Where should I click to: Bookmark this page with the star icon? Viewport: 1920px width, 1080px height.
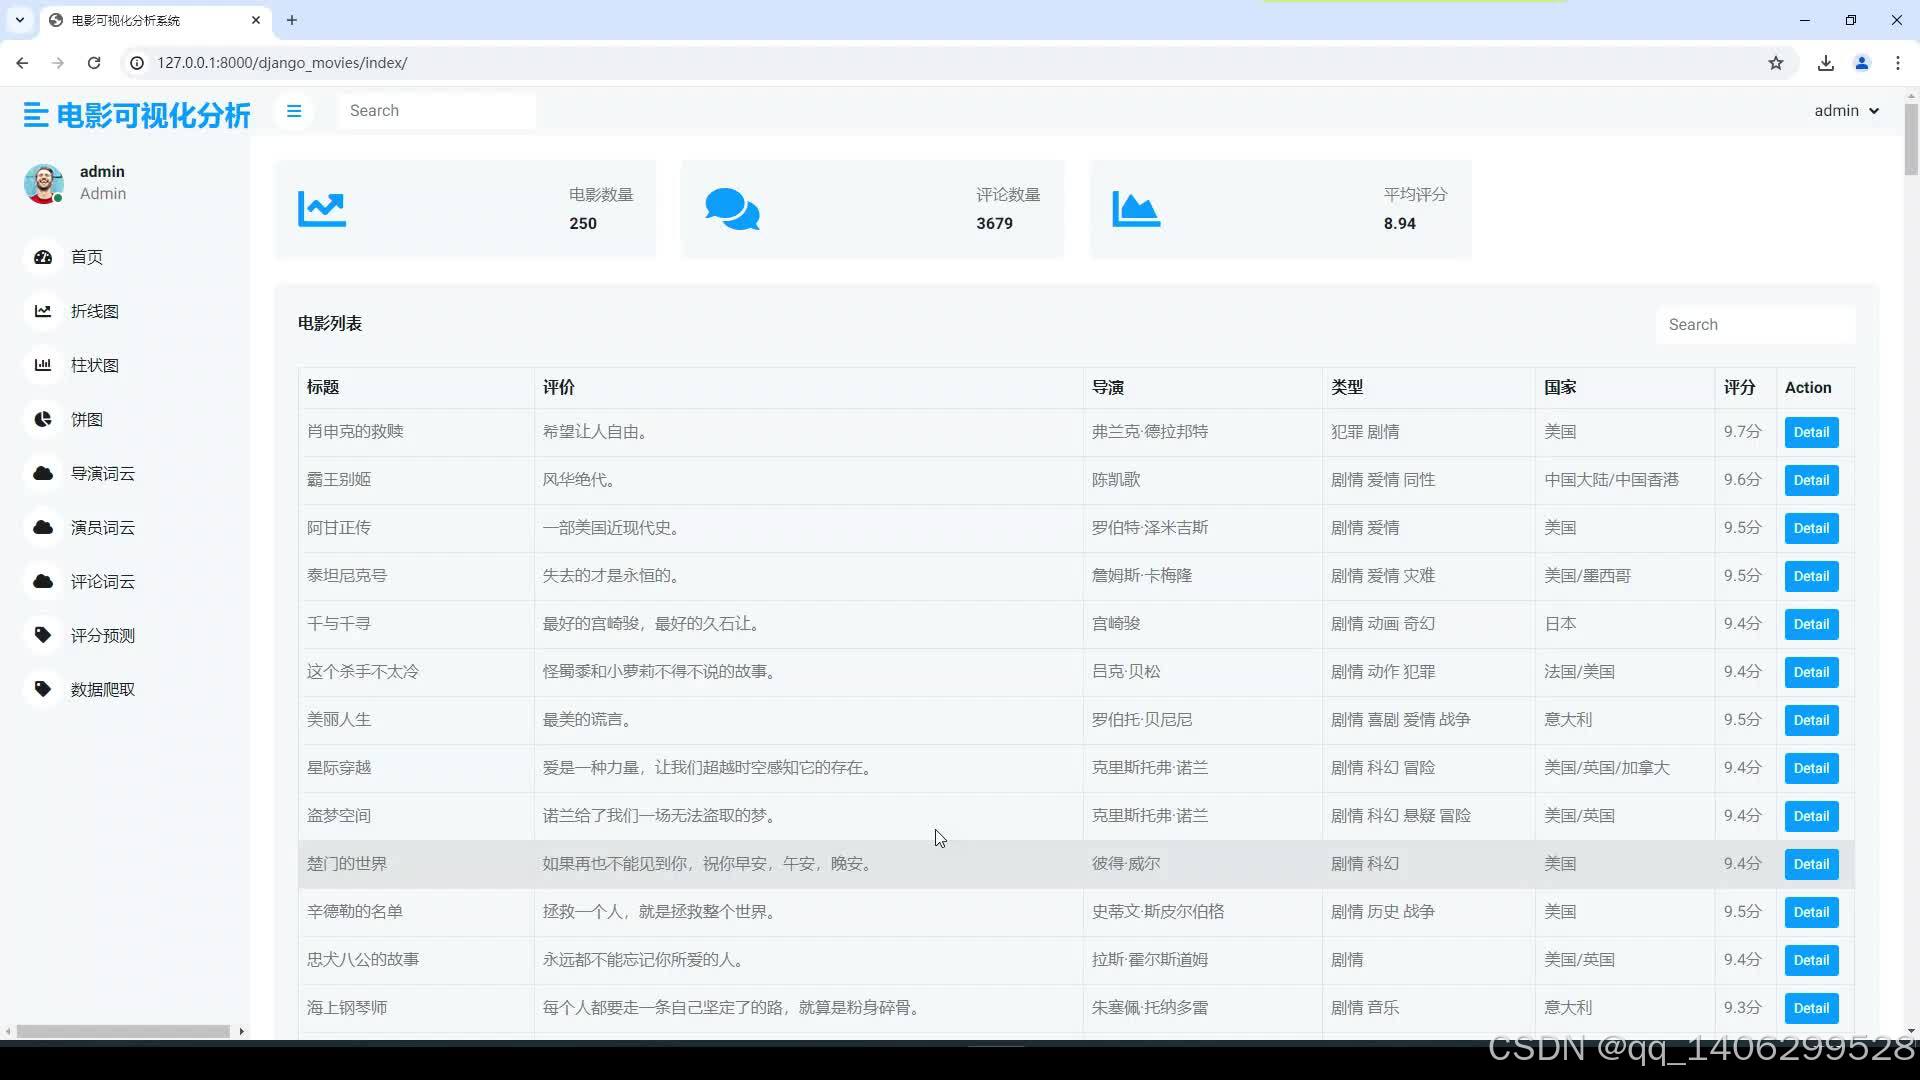[1775, 63]
